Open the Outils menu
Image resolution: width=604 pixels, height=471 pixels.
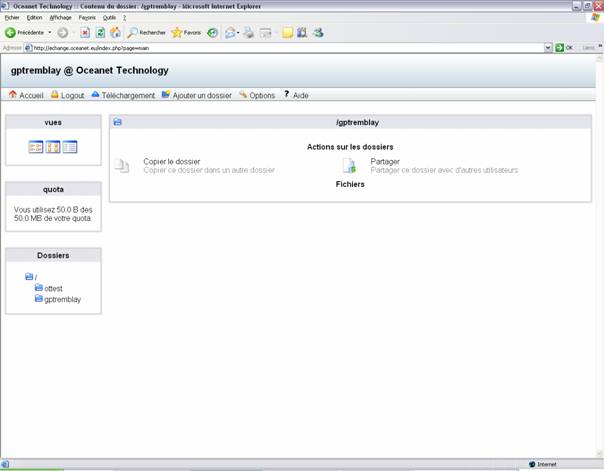point(109,18)
